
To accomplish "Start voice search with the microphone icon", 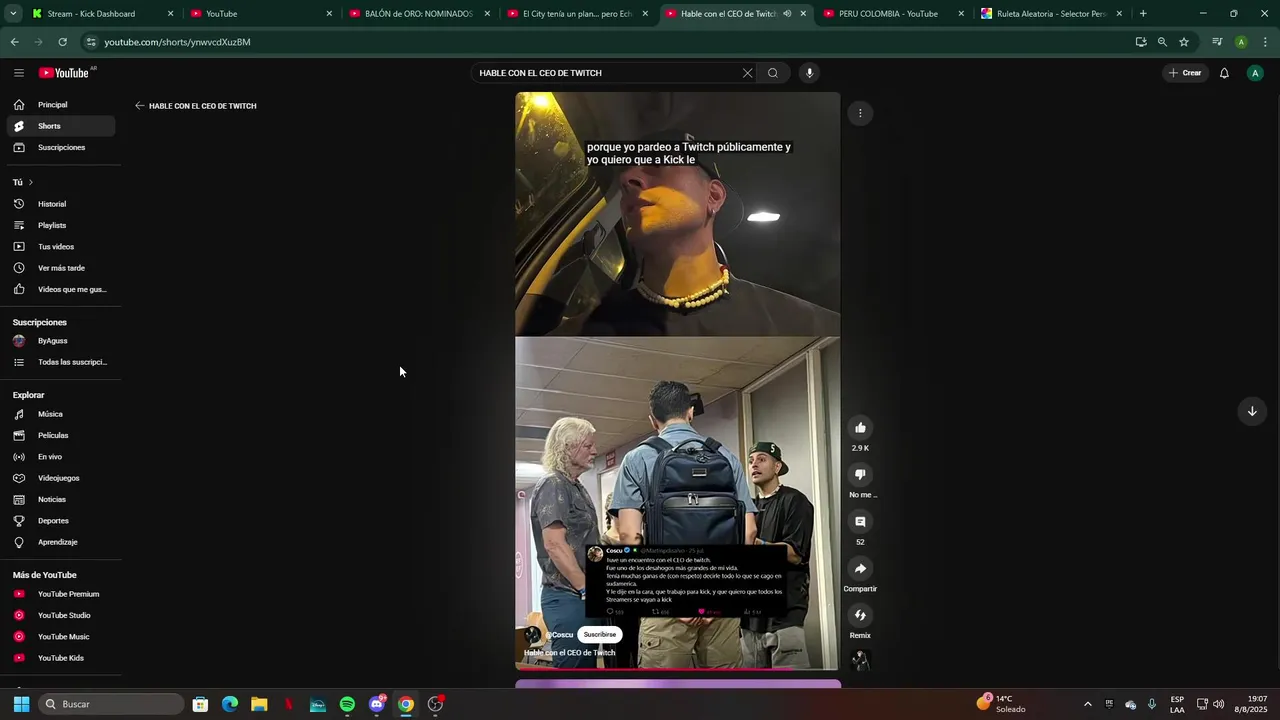I will coord(810,73).
